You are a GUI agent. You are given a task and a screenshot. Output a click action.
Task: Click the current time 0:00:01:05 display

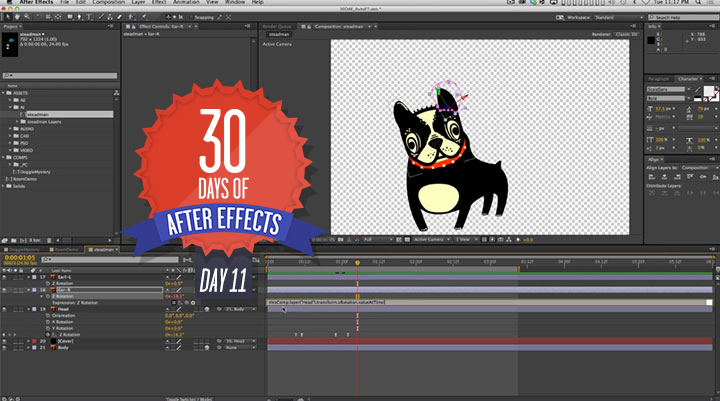tap(19, 258)
